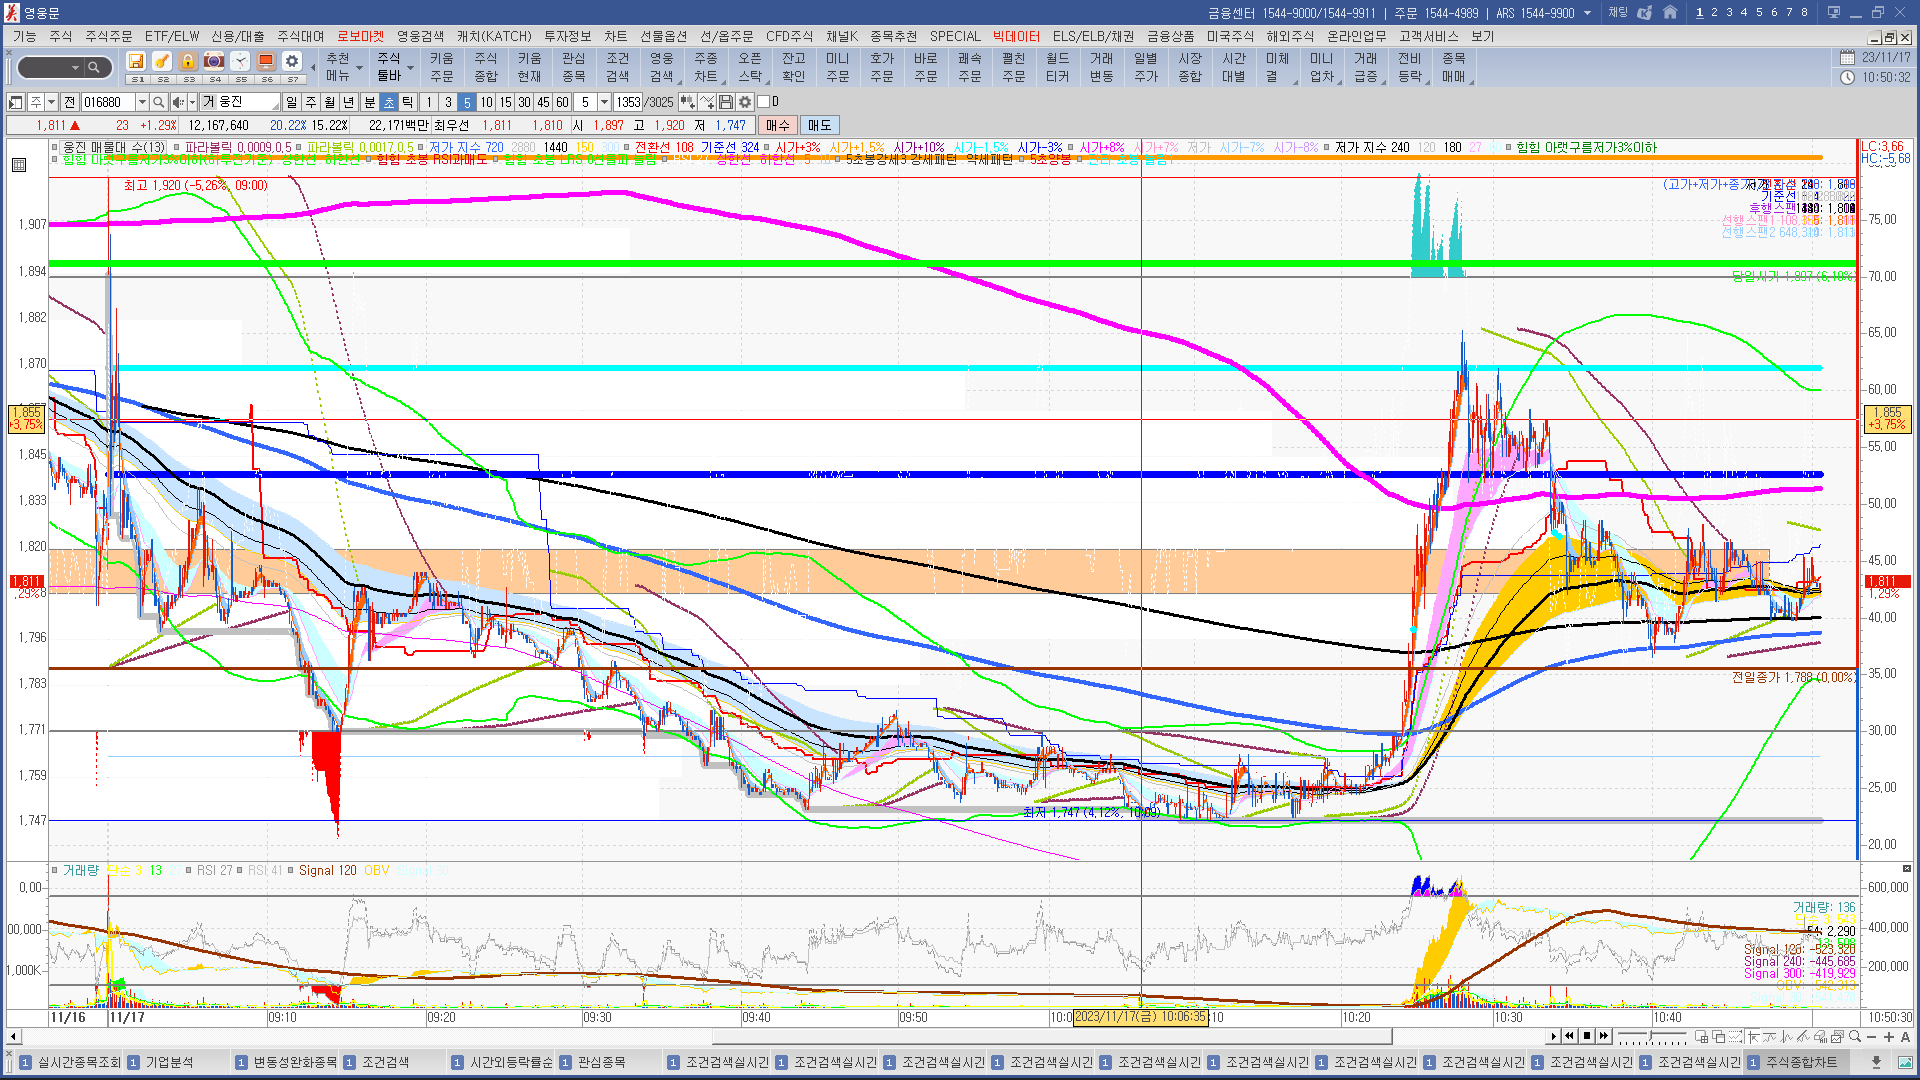Adjust the playback speed slider

[1650, 1036]
